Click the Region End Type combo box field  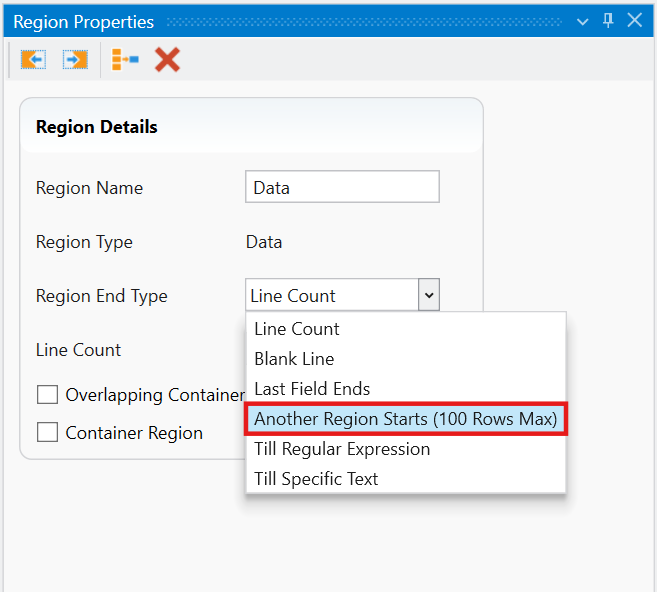tap(330, 296)
